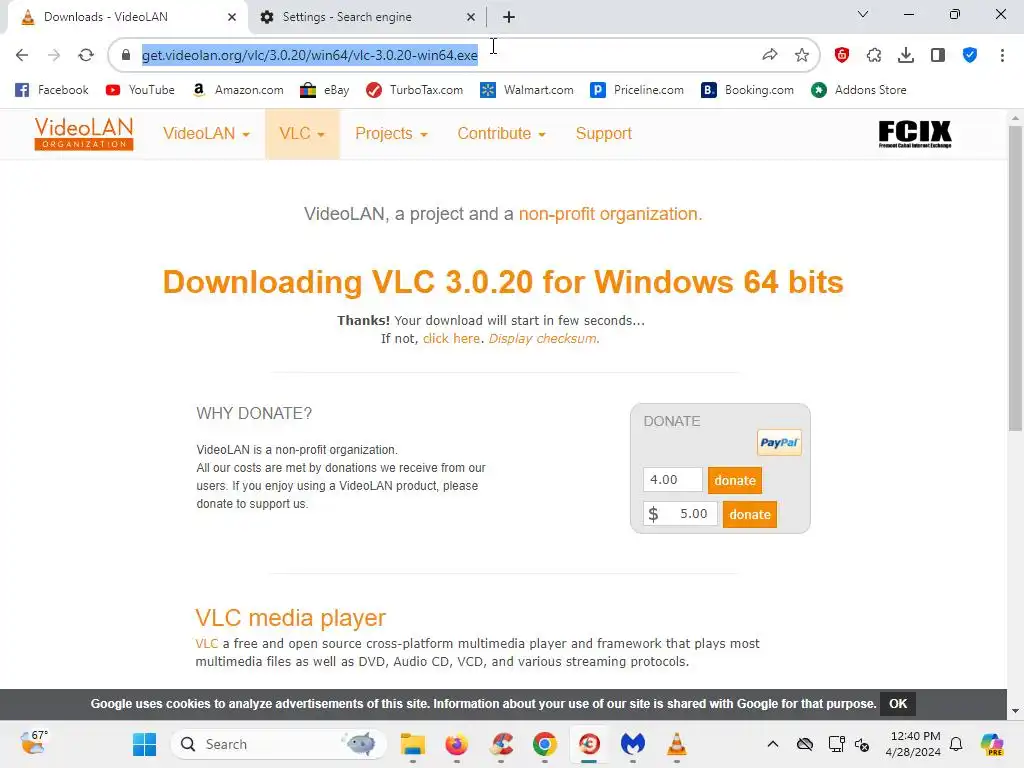Close the Settings - Search engine tab
Screen dimensions: 1024x768
pyautogui.click(x=471, y=17)
